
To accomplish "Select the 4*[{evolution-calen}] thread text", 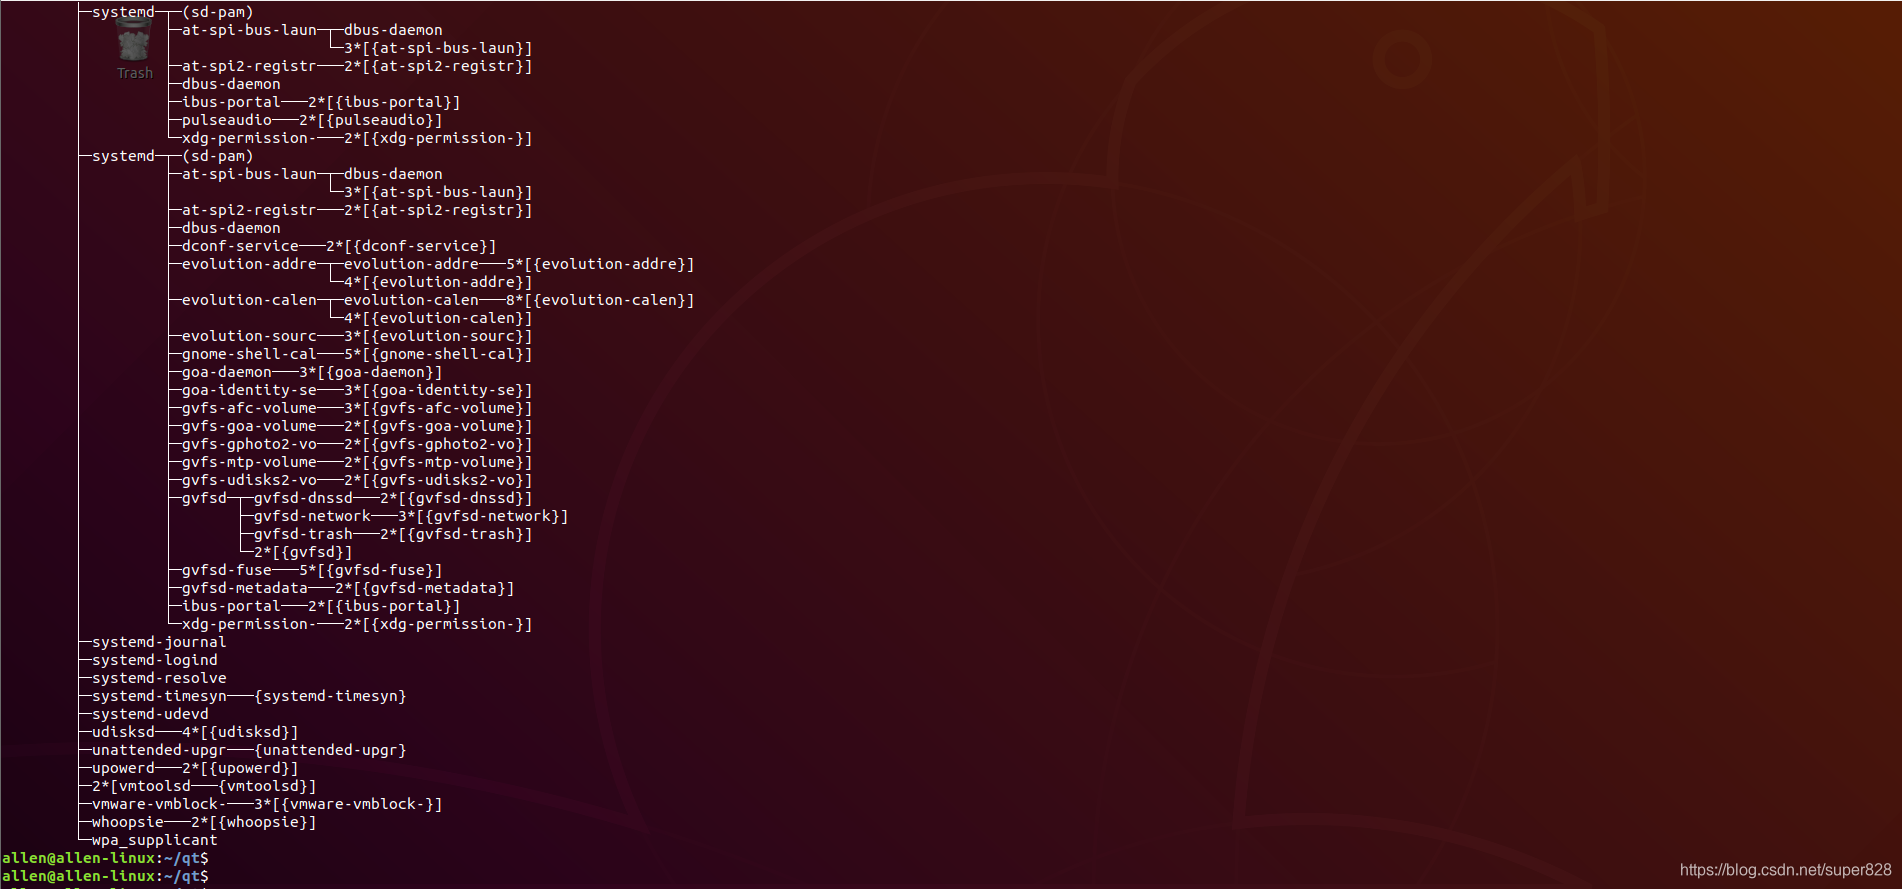I will [438, 318].
